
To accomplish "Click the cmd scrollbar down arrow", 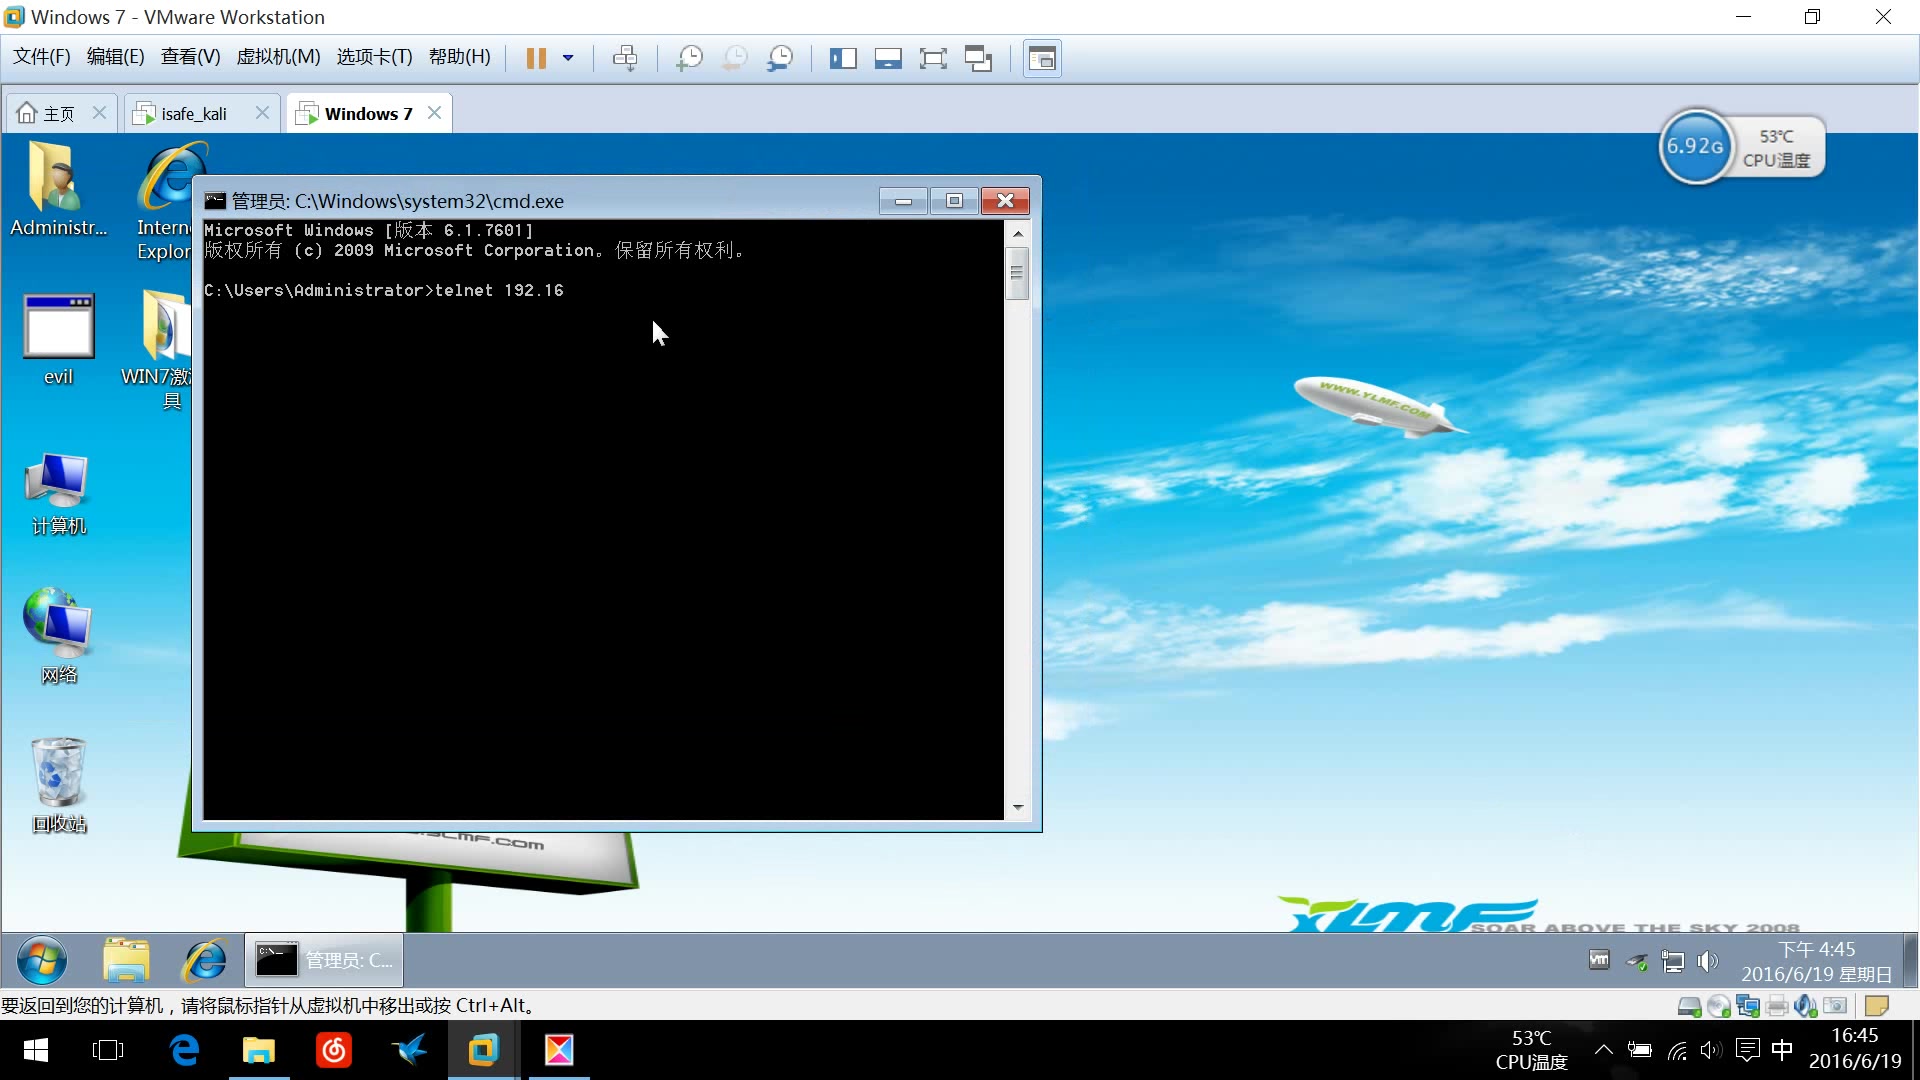I will click(1017, 807).
